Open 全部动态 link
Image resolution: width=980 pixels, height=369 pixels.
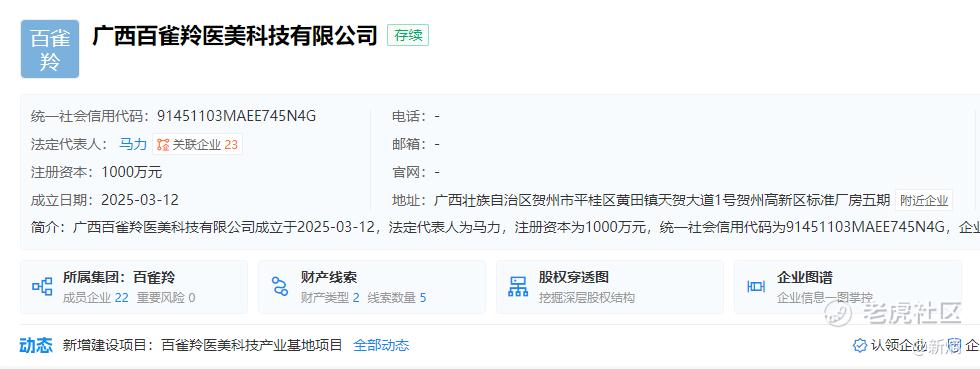coord(381,345)
